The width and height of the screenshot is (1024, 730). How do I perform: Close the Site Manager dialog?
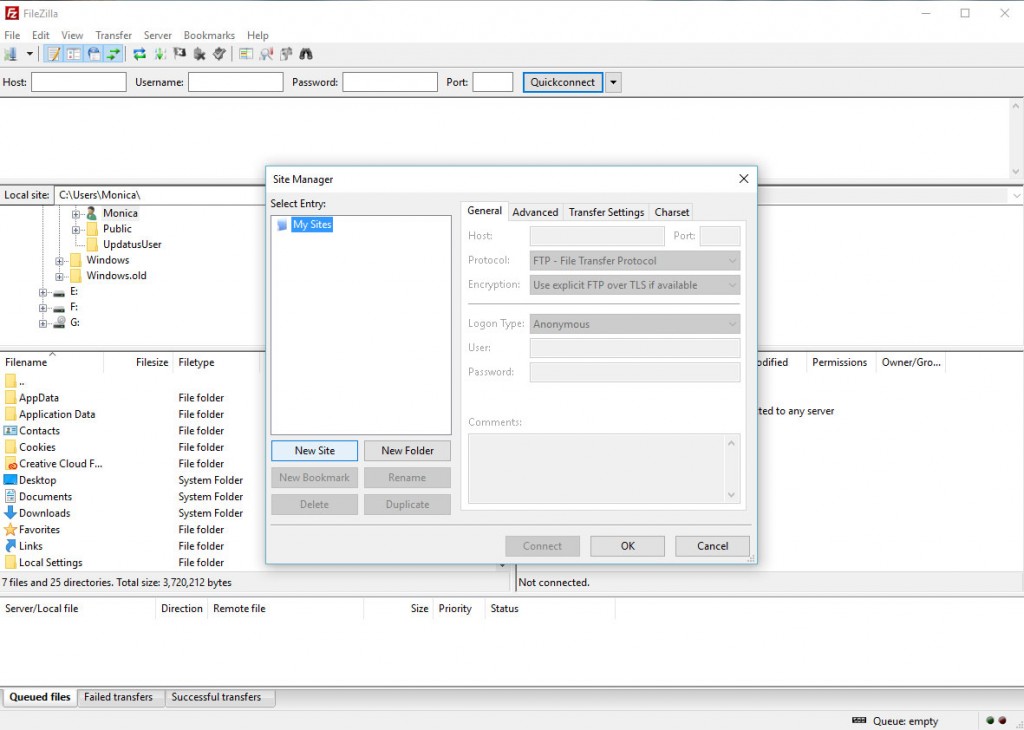pos(743,179)
